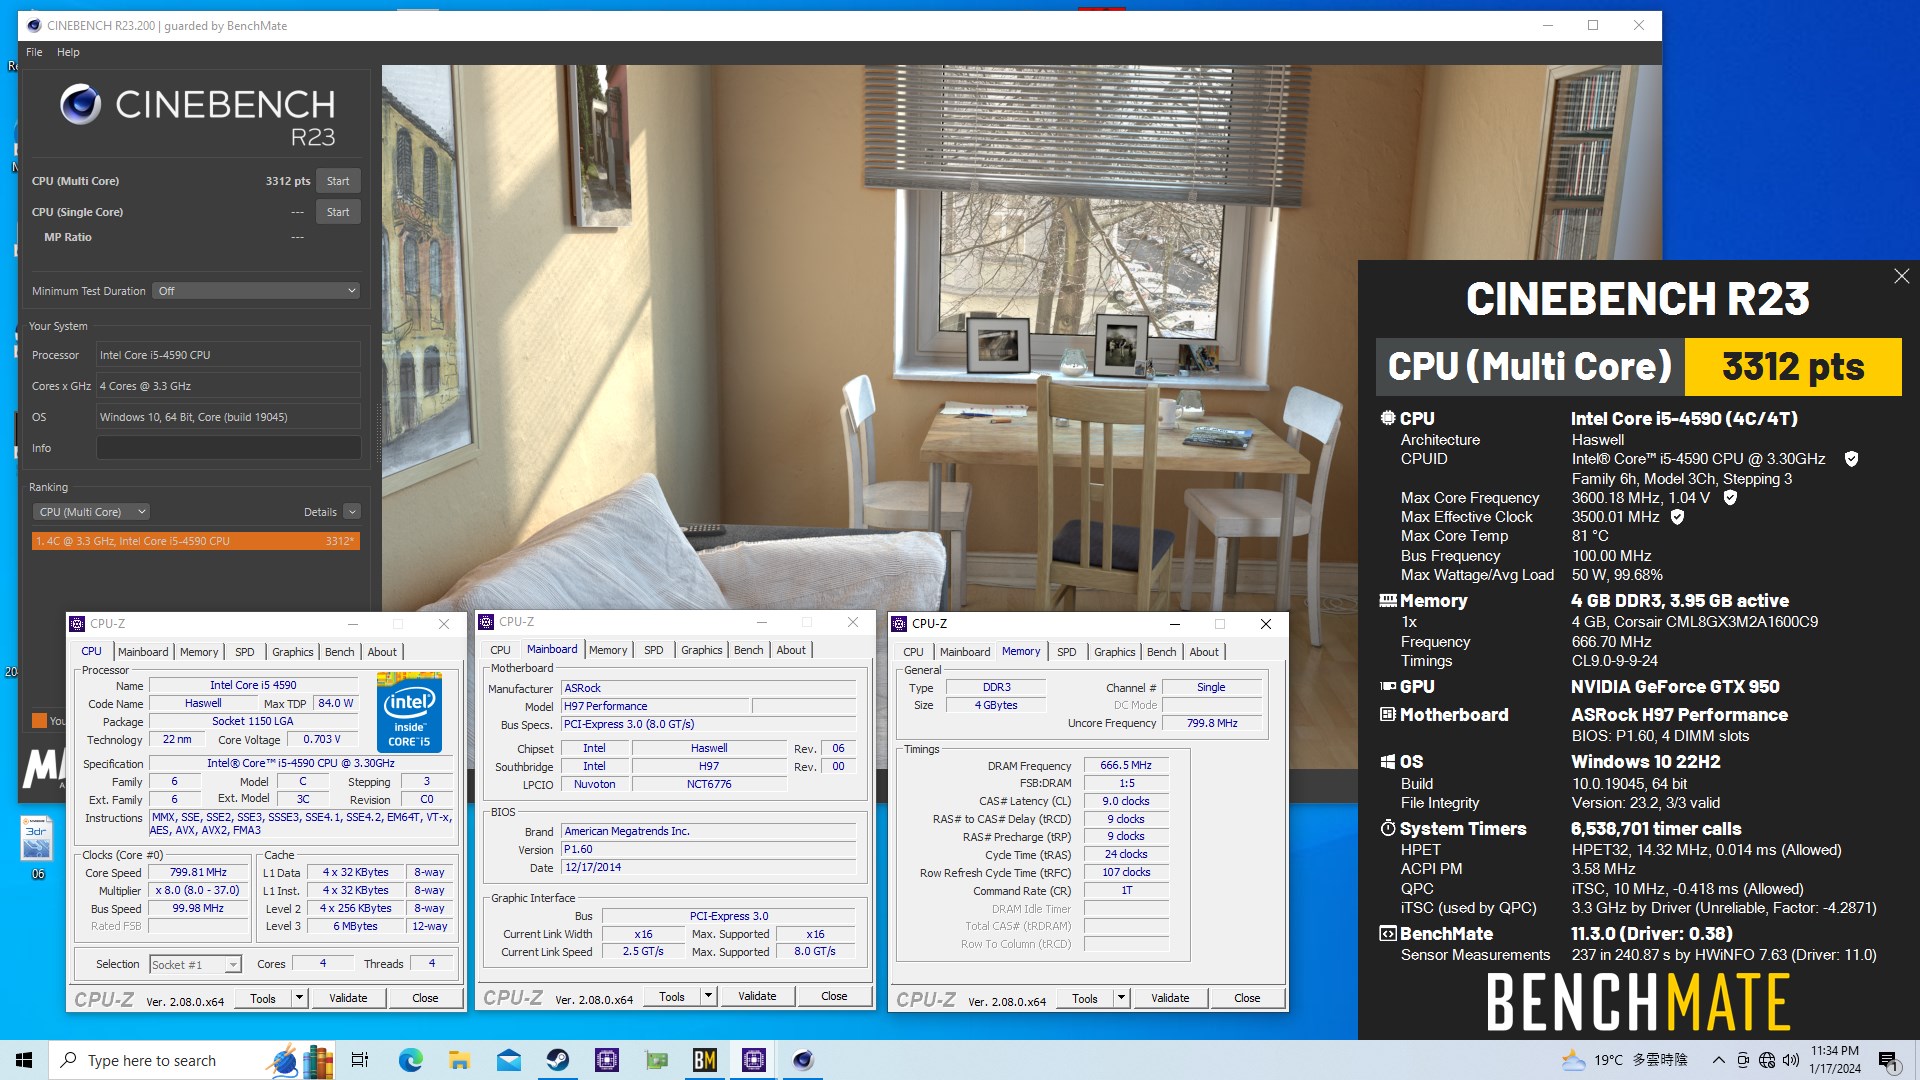Click the shield icon beside Max Effective Clock

pos(1677,517)
